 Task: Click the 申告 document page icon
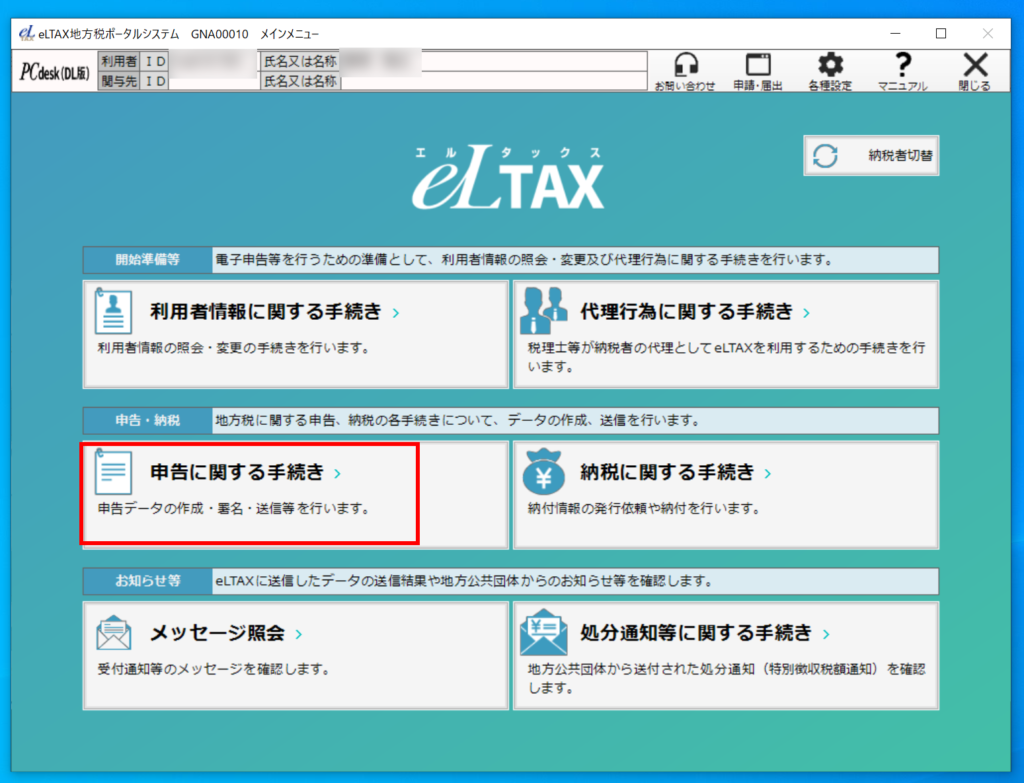pos(113,472)
